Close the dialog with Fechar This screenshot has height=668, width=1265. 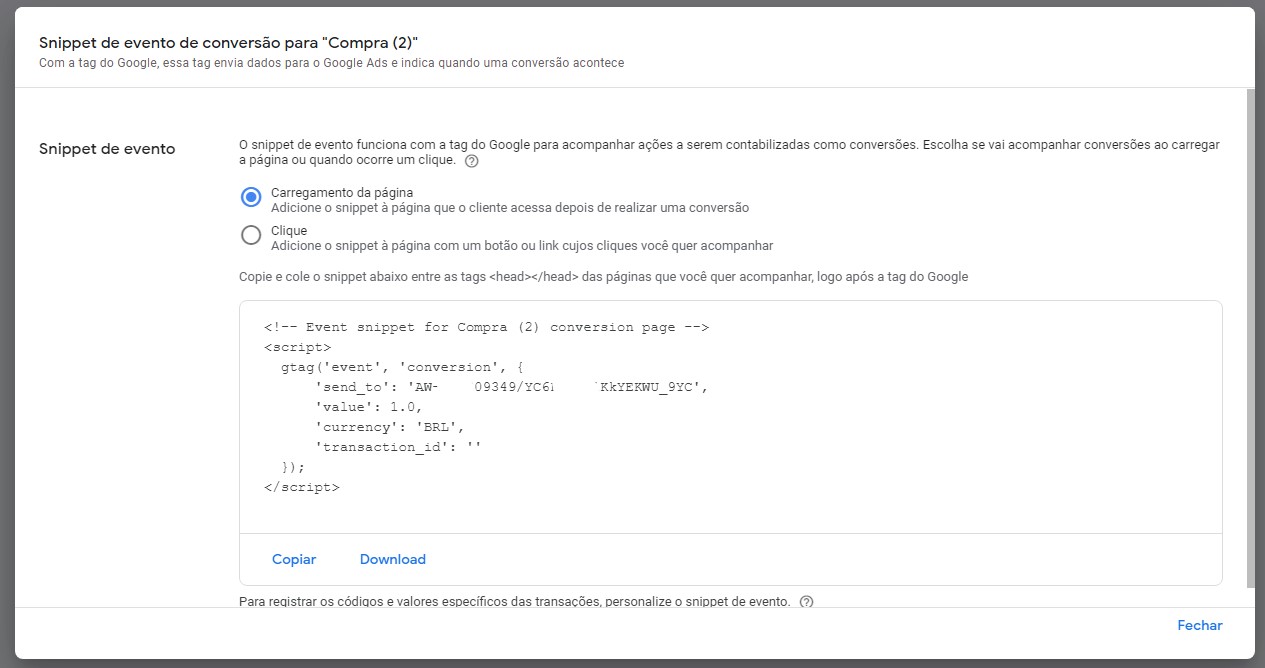point(1199,625)
